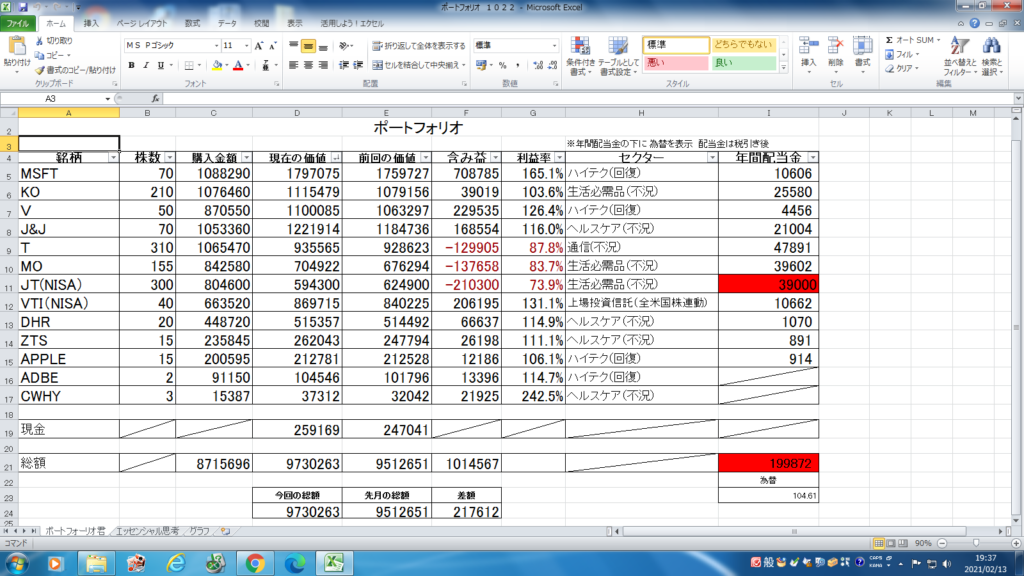Open the font size dropdown showing 11

click(246, 46)
